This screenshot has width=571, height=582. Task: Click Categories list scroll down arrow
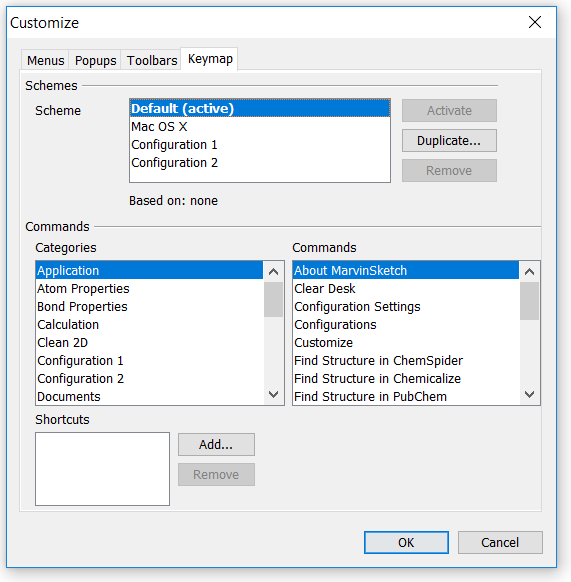click(x=273, y=394)
